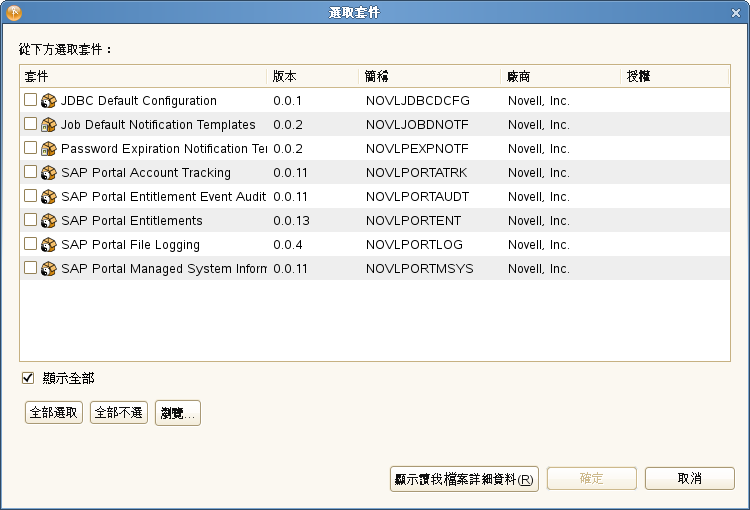Check the SAP Portal File Logging checkbox
The width and height of the screenshot is (750, 510).
point(30,243)
